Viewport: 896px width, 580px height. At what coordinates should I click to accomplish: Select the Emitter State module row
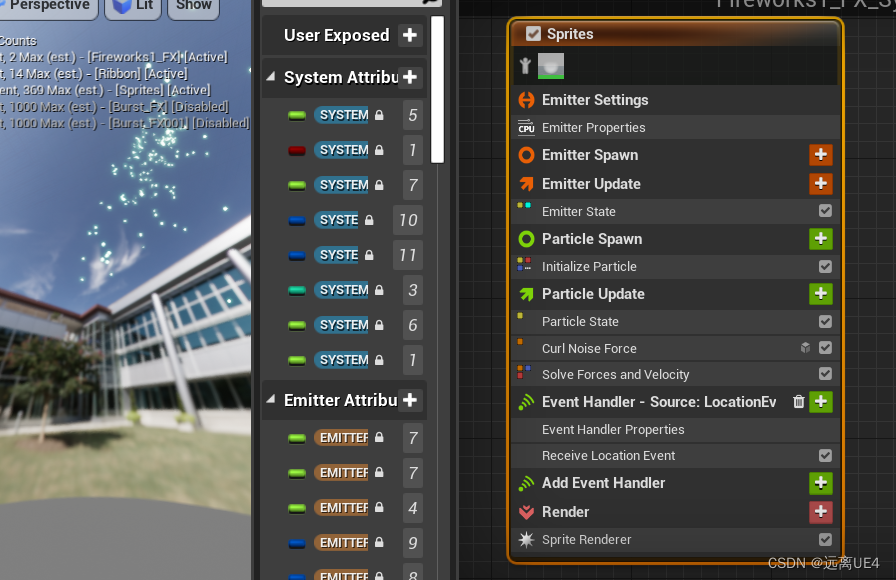pyautogui.click(x=676, y=211)
